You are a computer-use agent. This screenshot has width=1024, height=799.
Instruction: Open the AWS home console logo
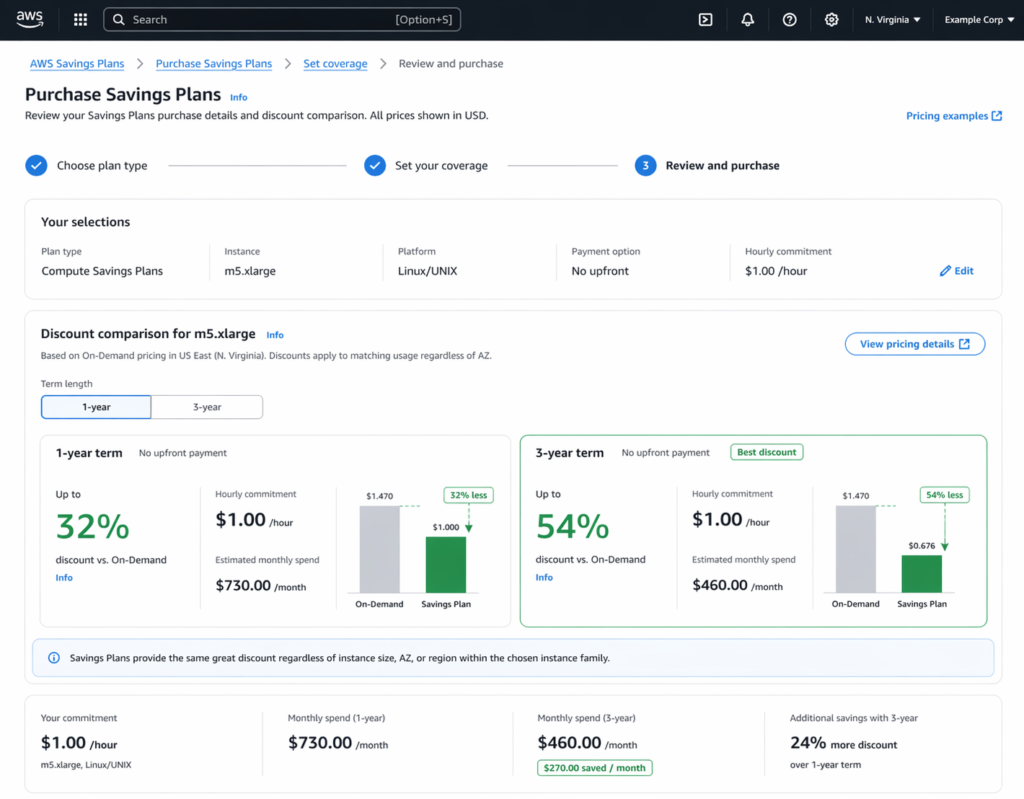tap(29, 18)
